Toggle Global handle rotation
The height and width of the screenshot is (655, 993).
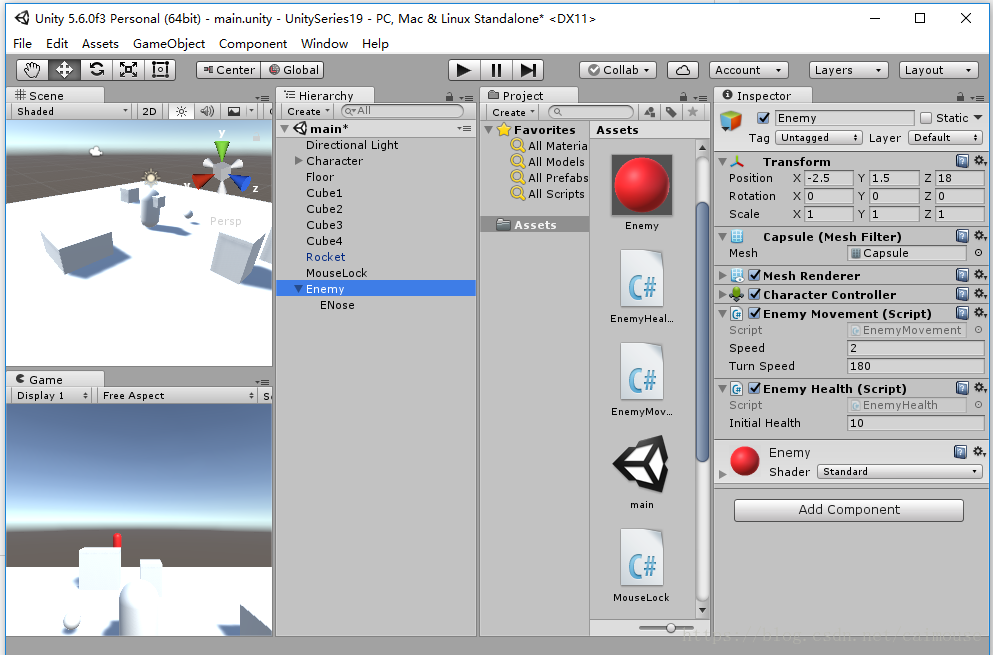coord(294,70)
